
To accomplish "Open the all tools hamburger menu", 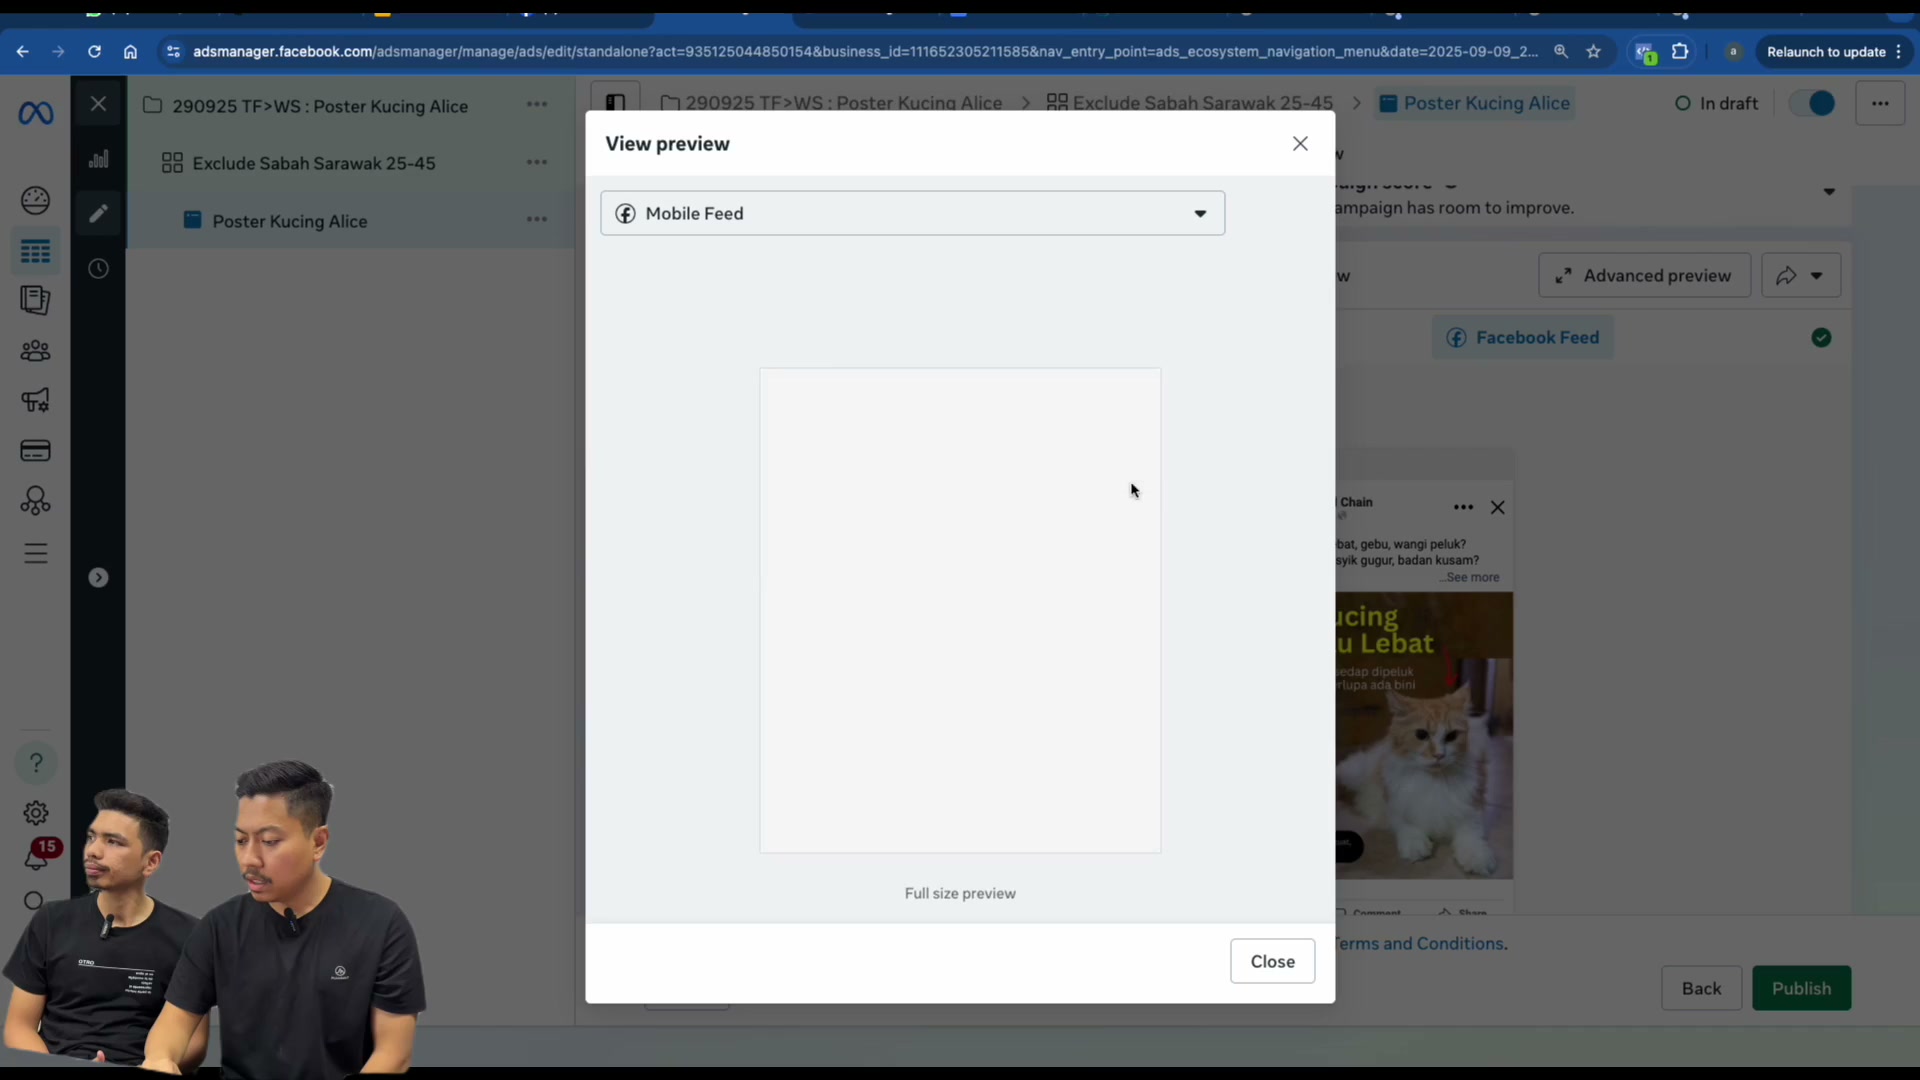I will (35, 553).
